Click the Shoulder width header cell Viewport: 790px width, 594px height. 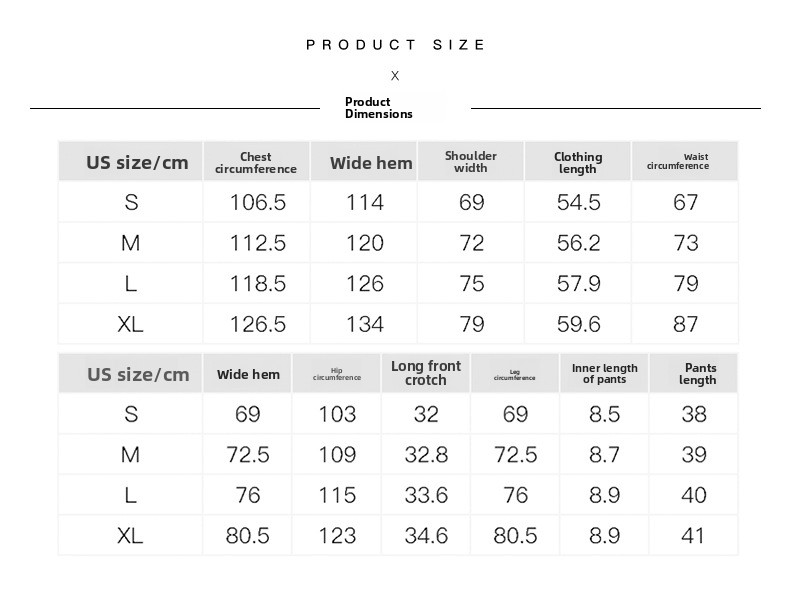click(x=471, y=162)
